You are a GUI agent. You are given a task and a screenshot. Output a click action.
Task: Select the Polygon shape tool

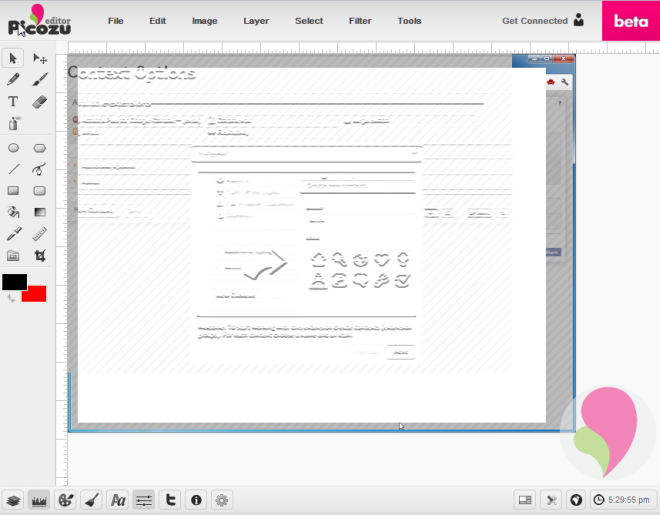(40, 148)
